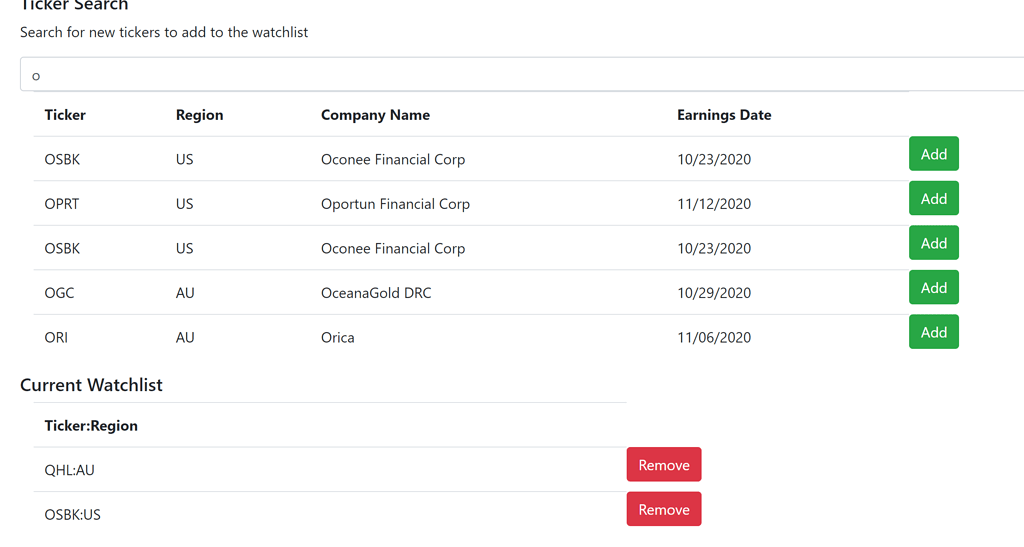Click the Region column header
Viewport: 1024px width, 547px height.
coord(199,115)
